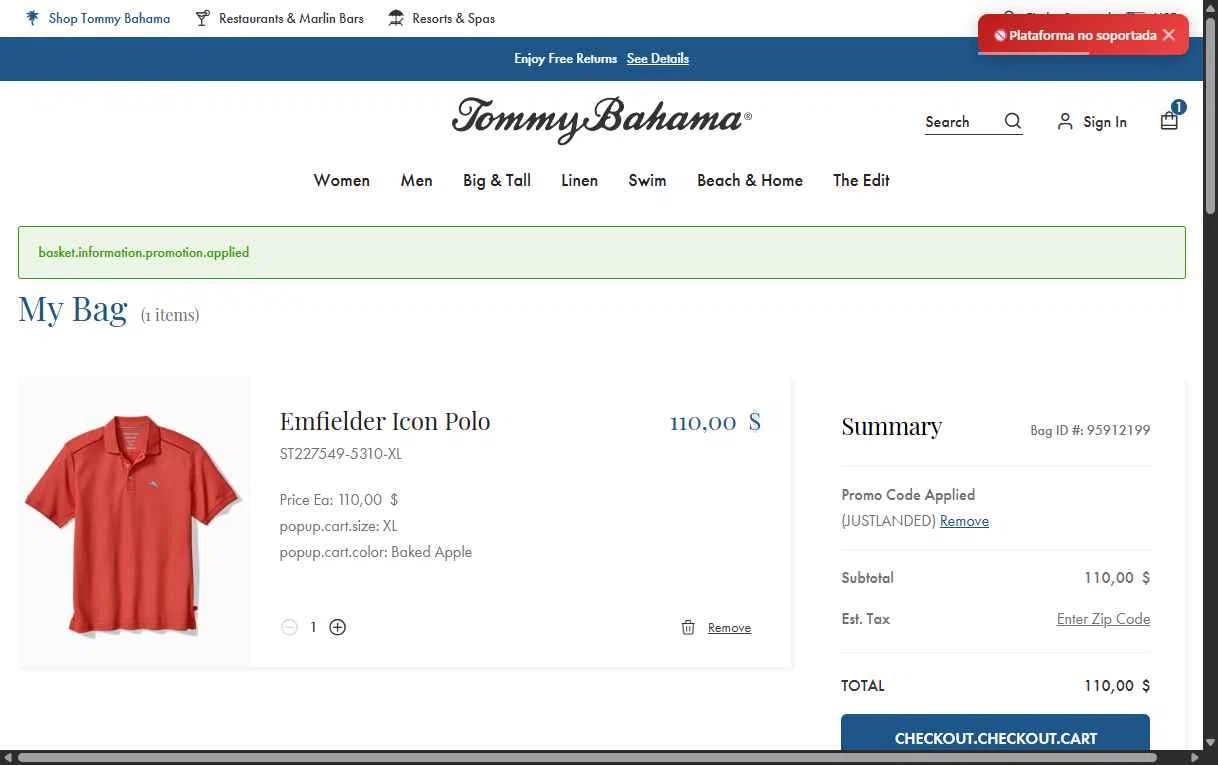Remove the polo item from bag
The width and height of the screenshot is (1218, 765).
coord(729,628)
